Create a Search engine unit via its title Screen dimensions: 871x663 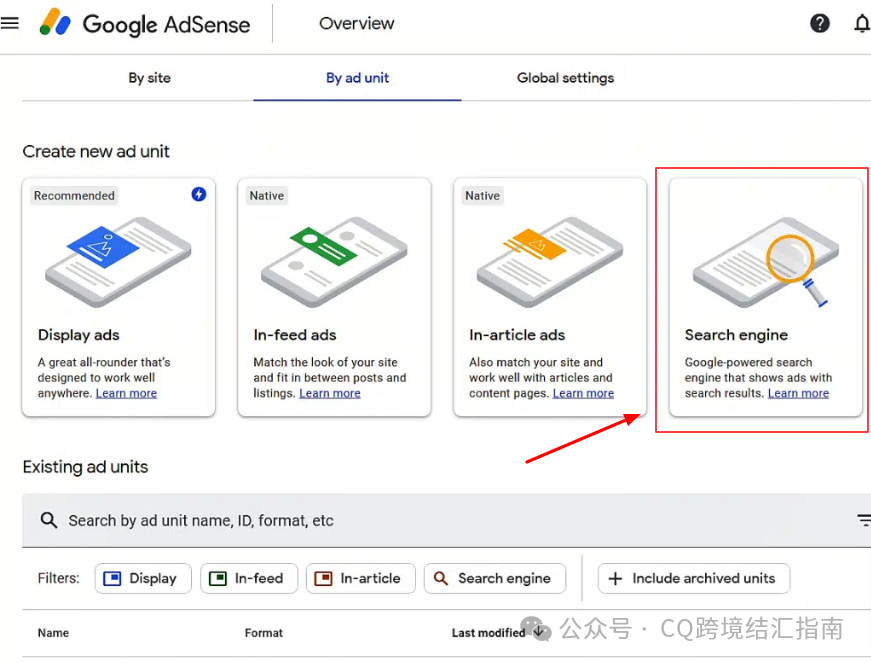click(736, 335)
